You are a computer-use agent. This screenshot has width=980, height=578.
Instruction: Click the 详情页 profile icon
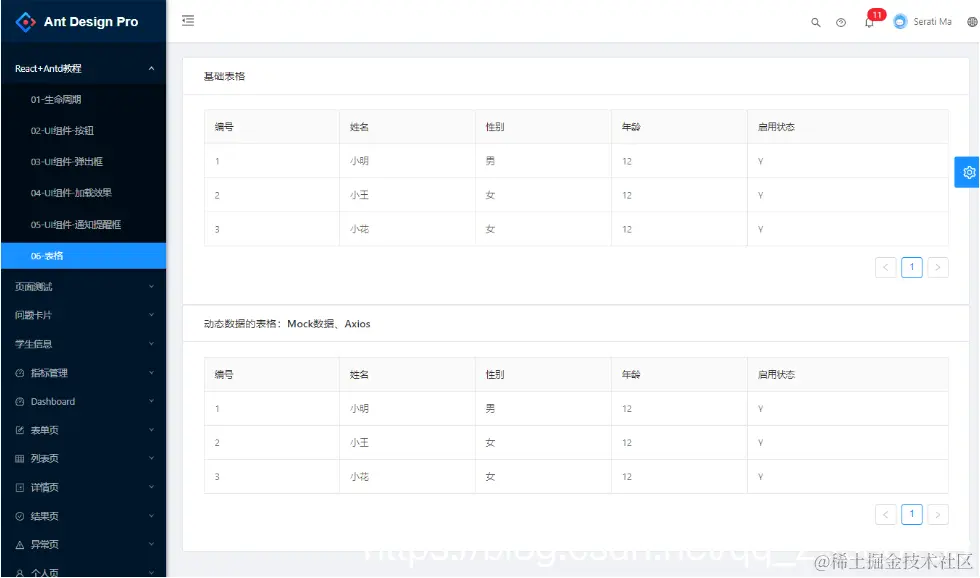(20, 487)
